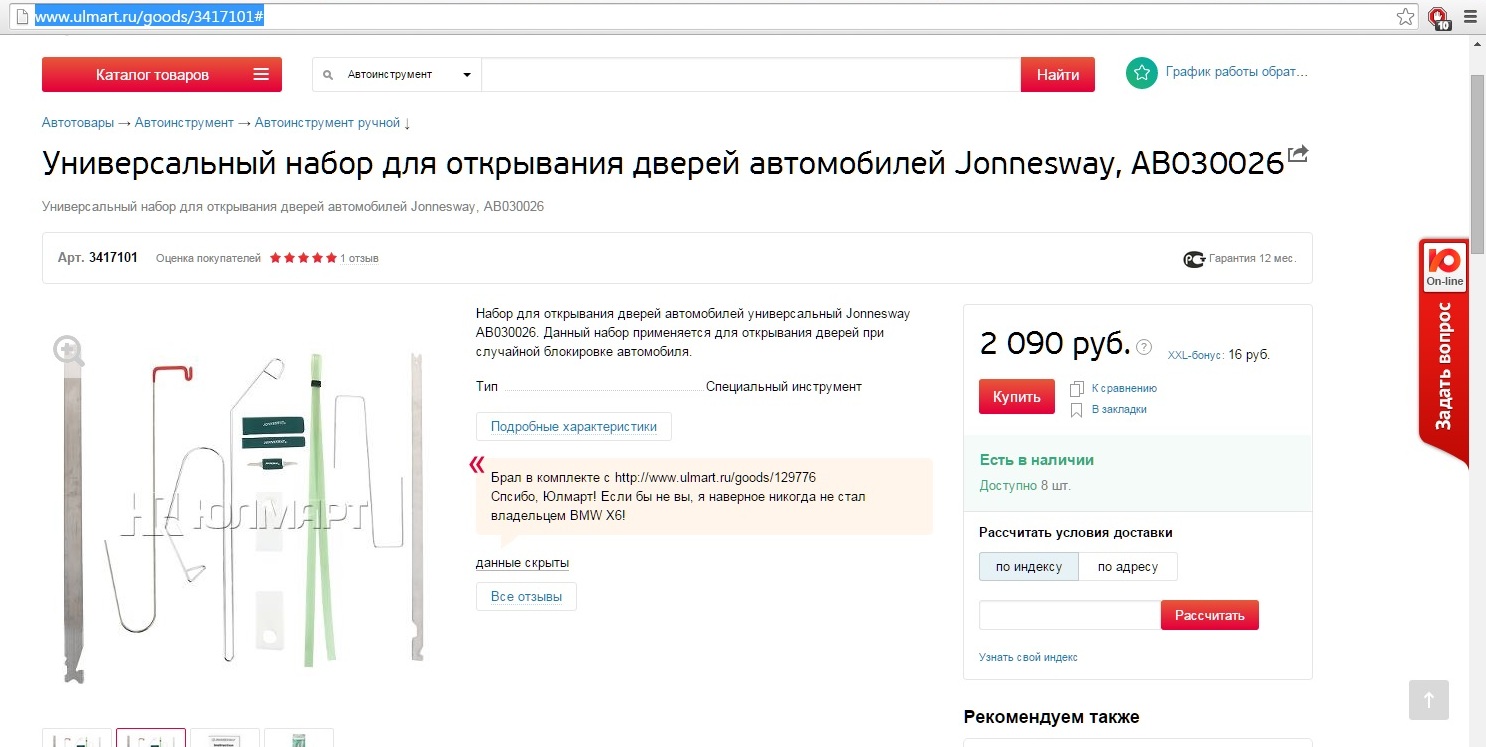Select the highlighted second product thumbnail
This screenshot has height=747, width=1486.
point(151,738)
